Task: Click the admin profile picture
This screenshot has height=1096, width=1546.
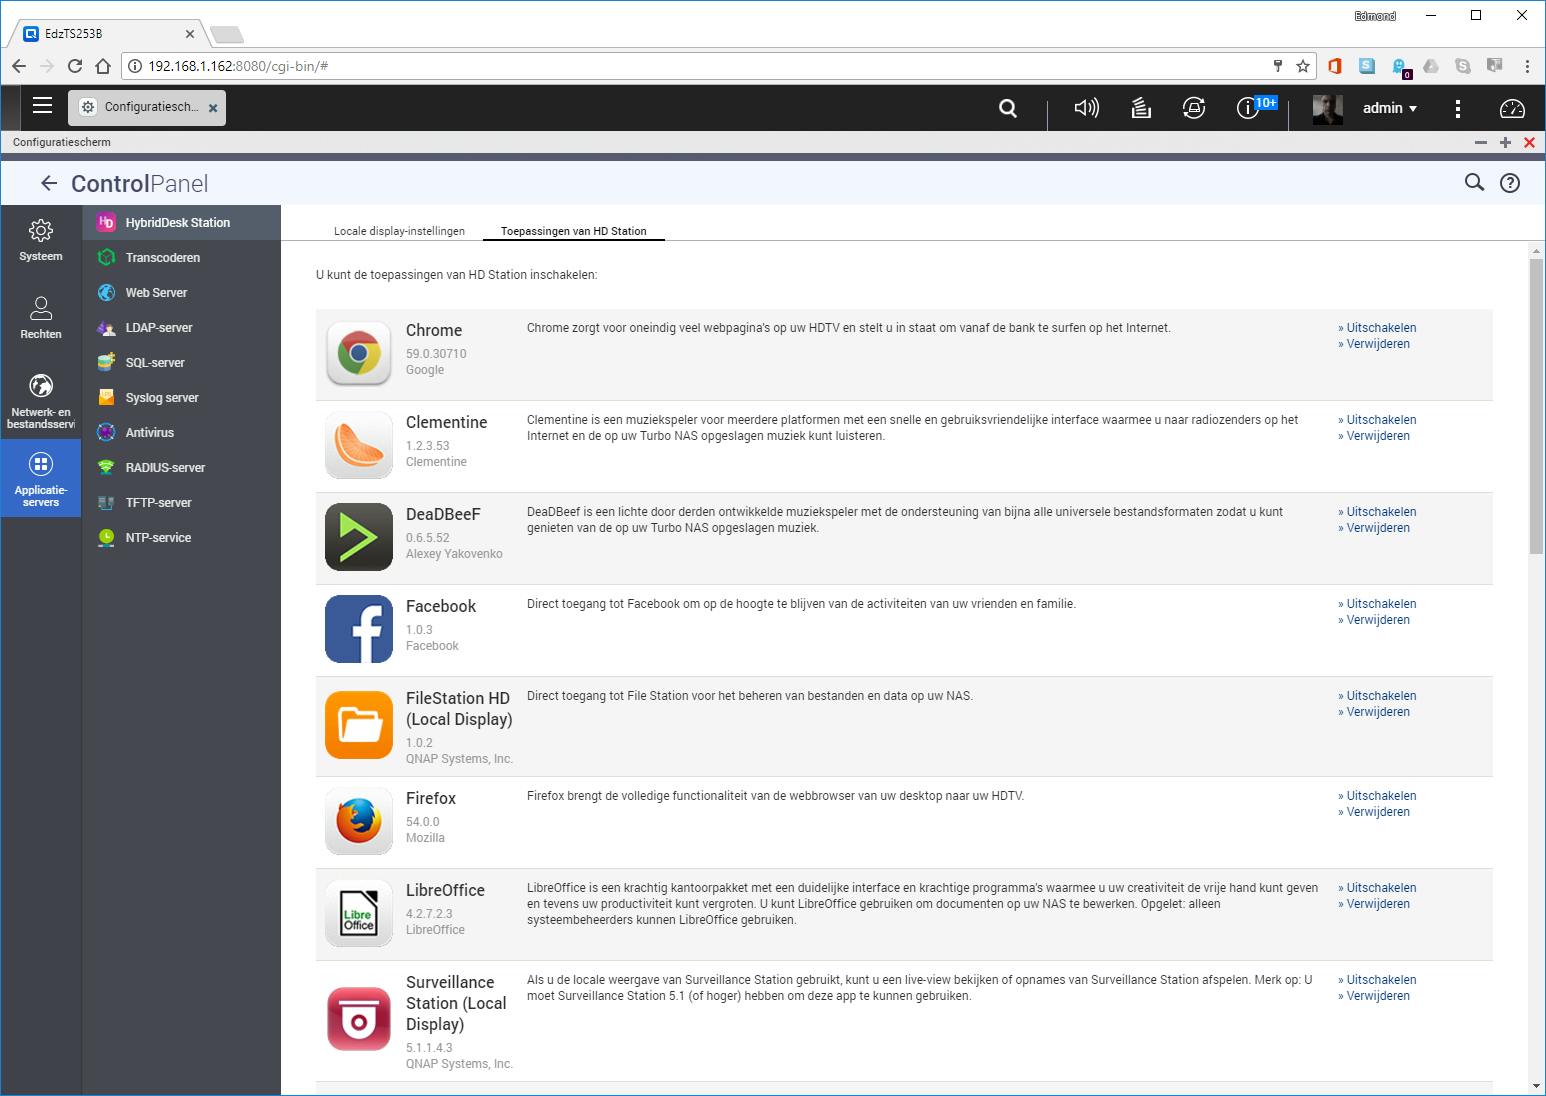Action: 1328,109
